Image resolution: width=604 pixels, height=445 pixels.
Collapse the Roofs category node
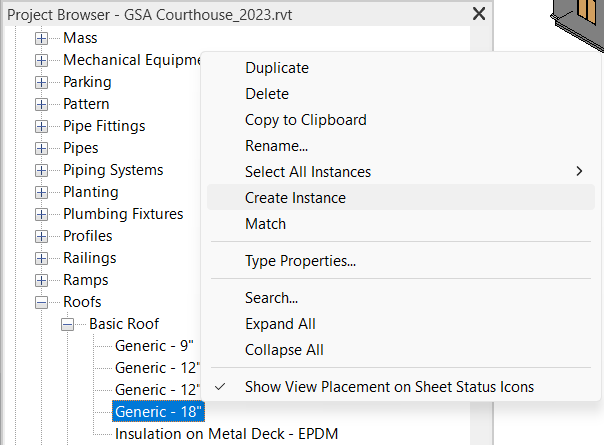42,302
